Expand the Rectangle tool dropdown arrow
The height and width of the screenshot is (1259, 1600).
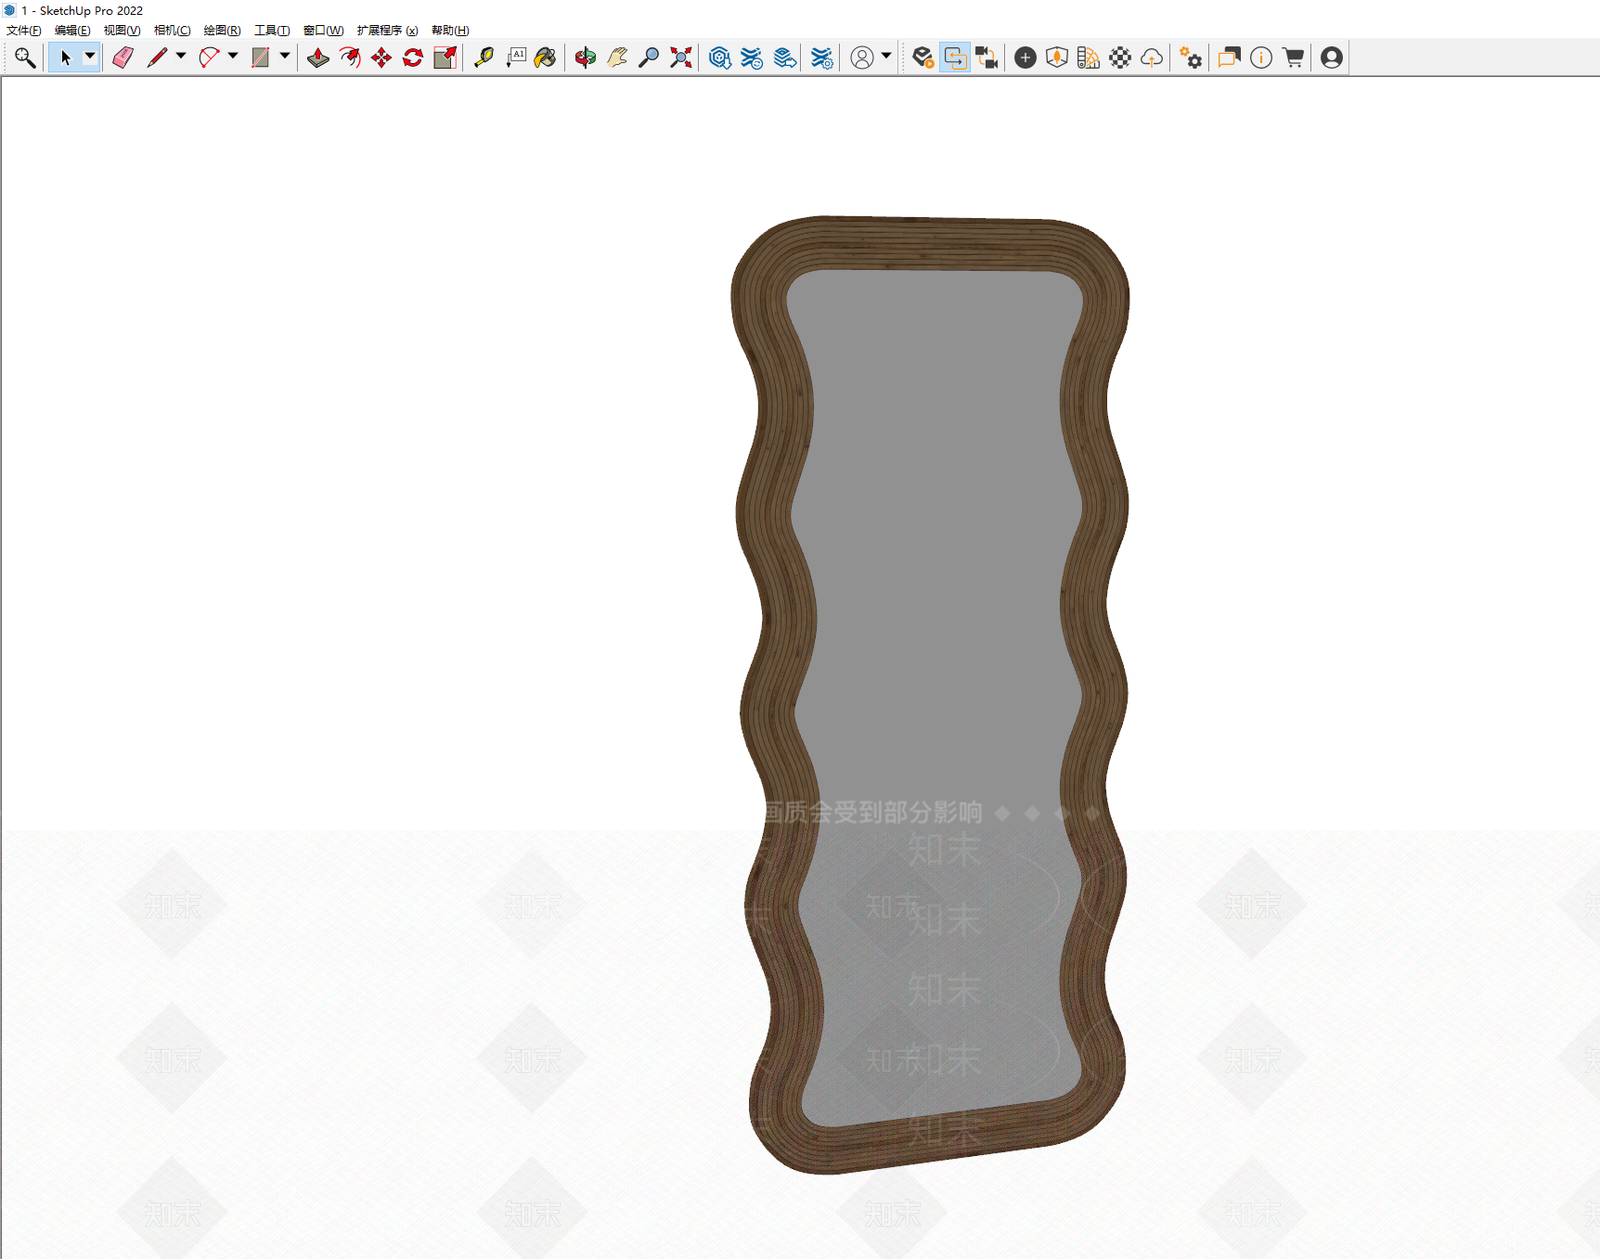pyautogui.click(x=285, y=57)
